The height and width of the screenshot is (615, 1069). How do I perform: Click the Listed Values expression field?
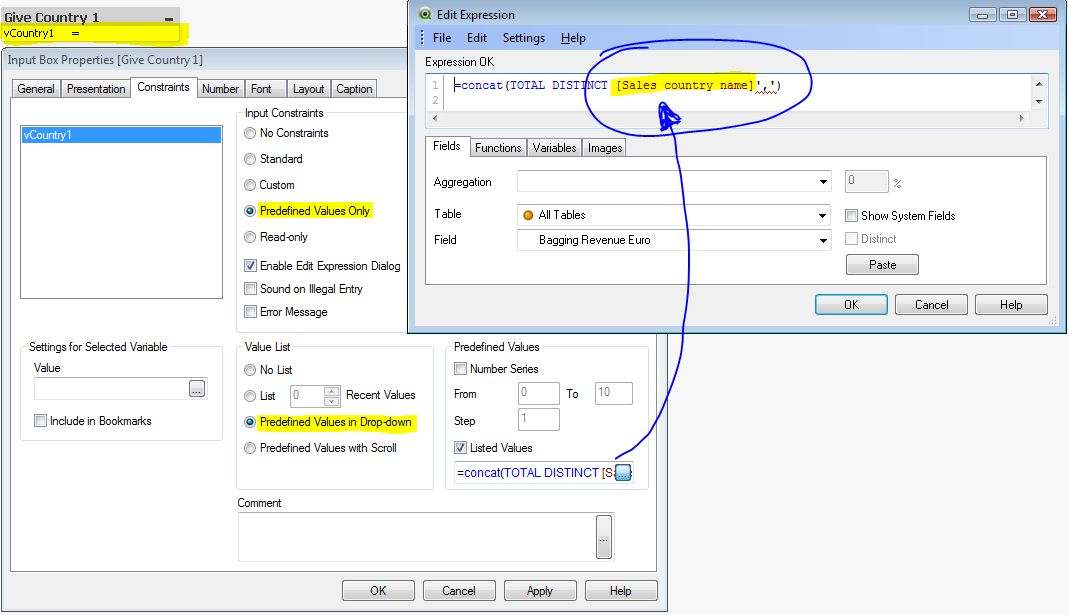point(534,472)
